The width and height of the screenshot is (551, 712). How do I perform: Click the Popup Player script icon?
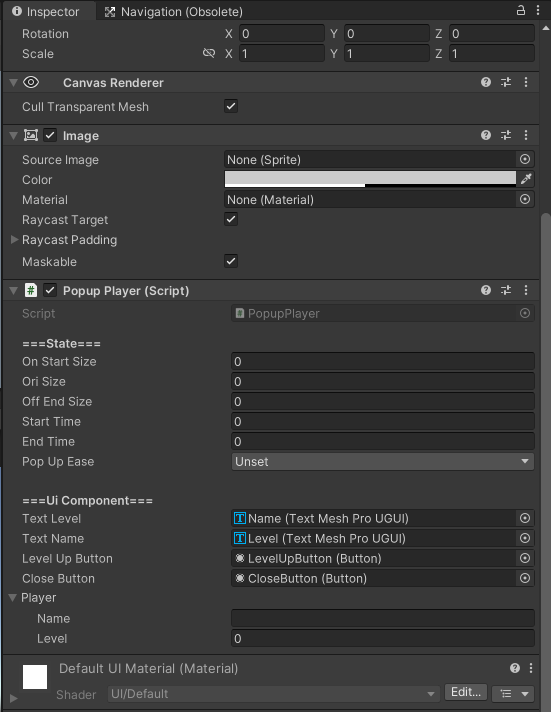point(31,290)
